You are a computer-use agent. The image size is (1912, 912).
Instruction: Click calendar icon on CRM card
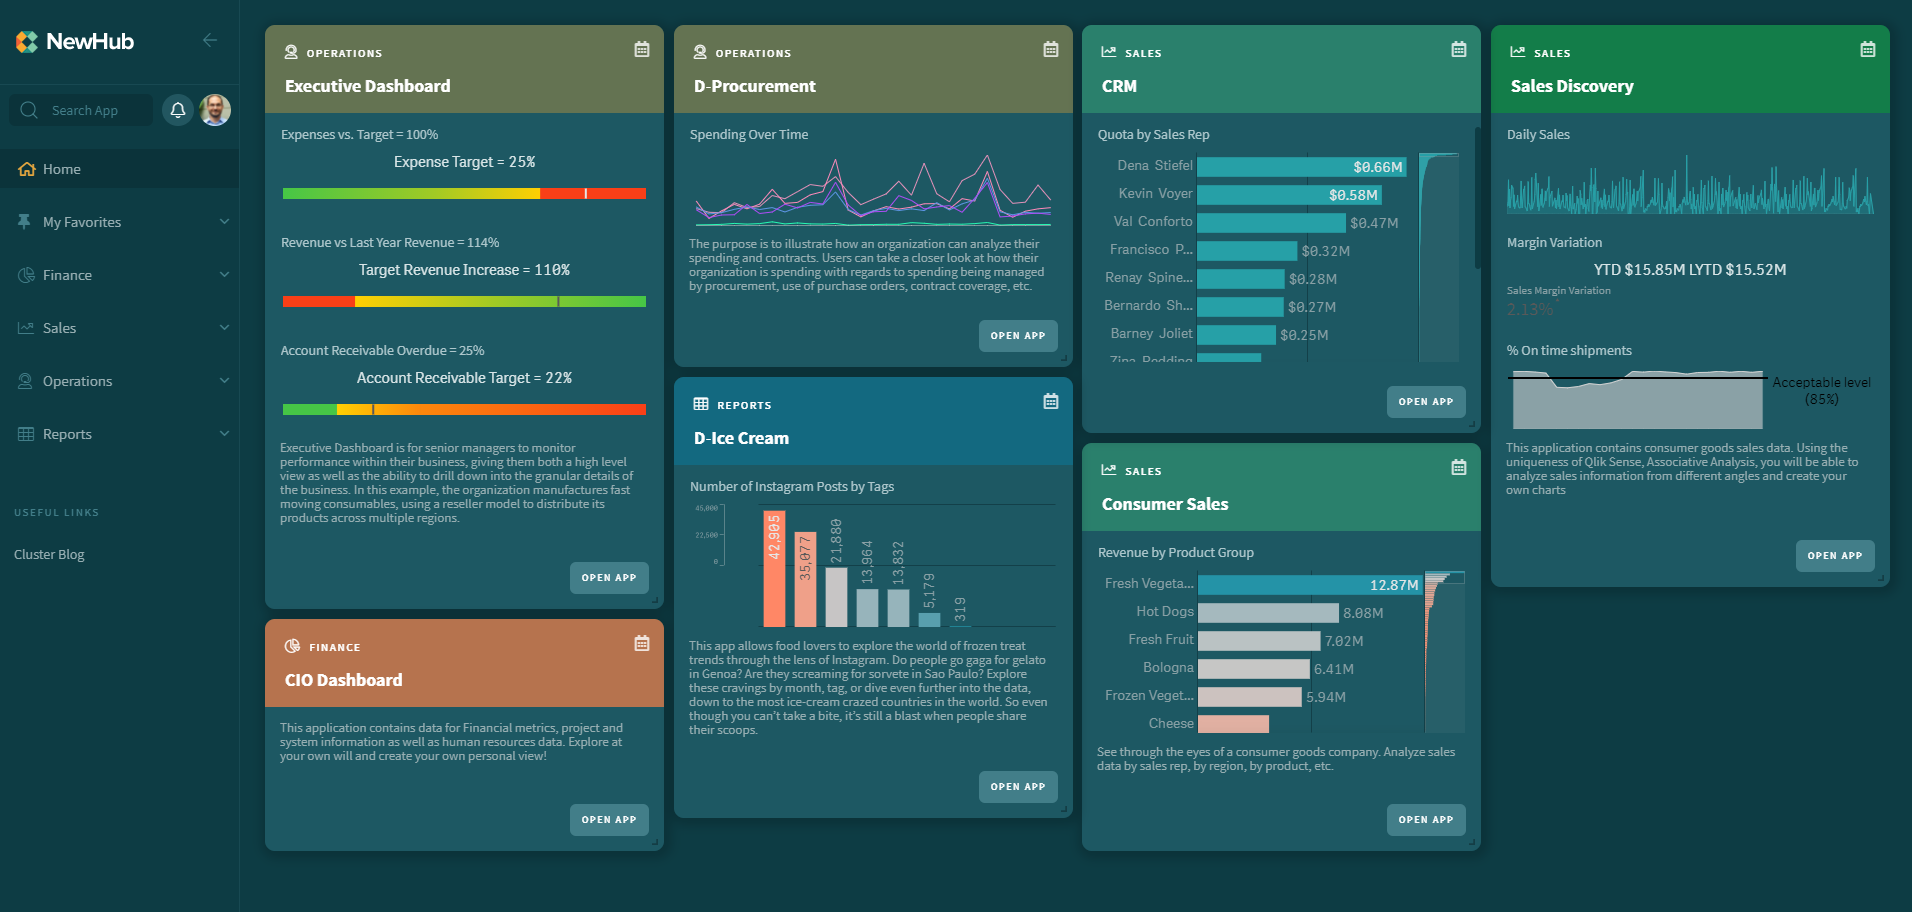(1459, 49)
